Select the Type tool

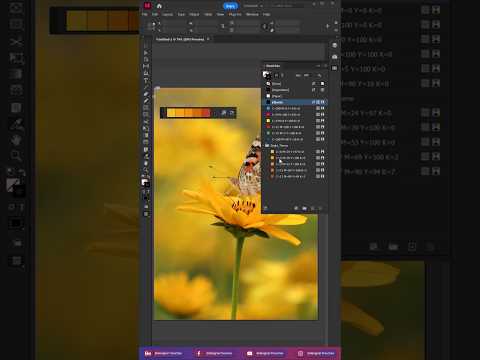pyautogui.click(x=146, y=81)
